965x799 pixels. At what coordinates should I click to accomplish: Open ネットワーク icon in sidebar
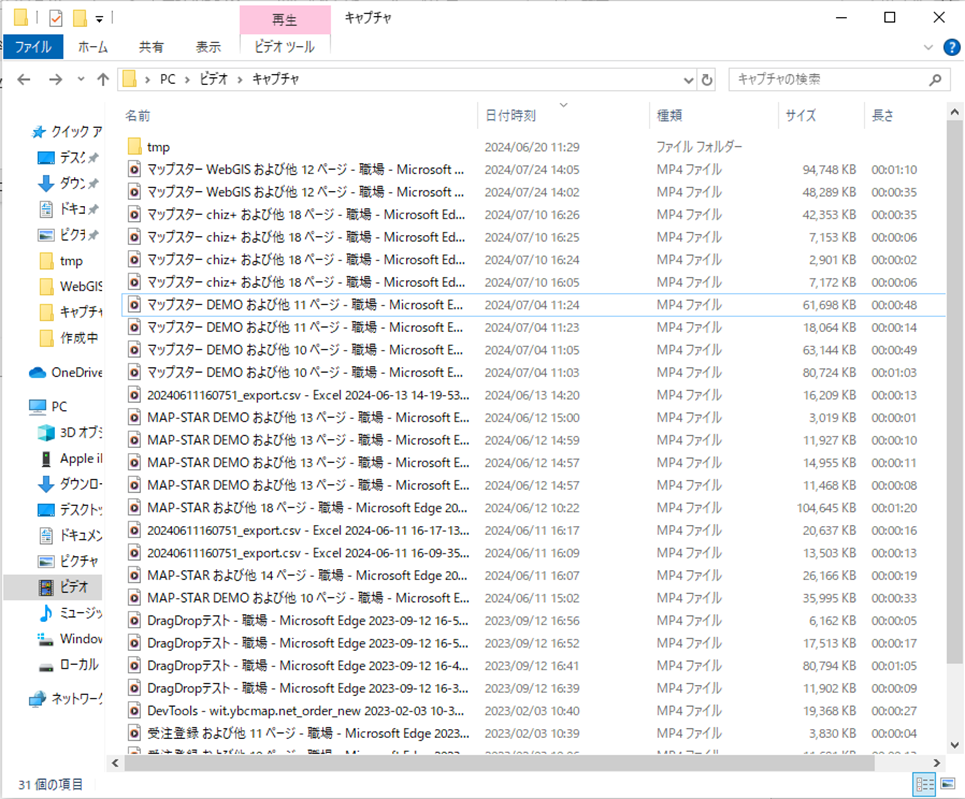coord(38,699)
